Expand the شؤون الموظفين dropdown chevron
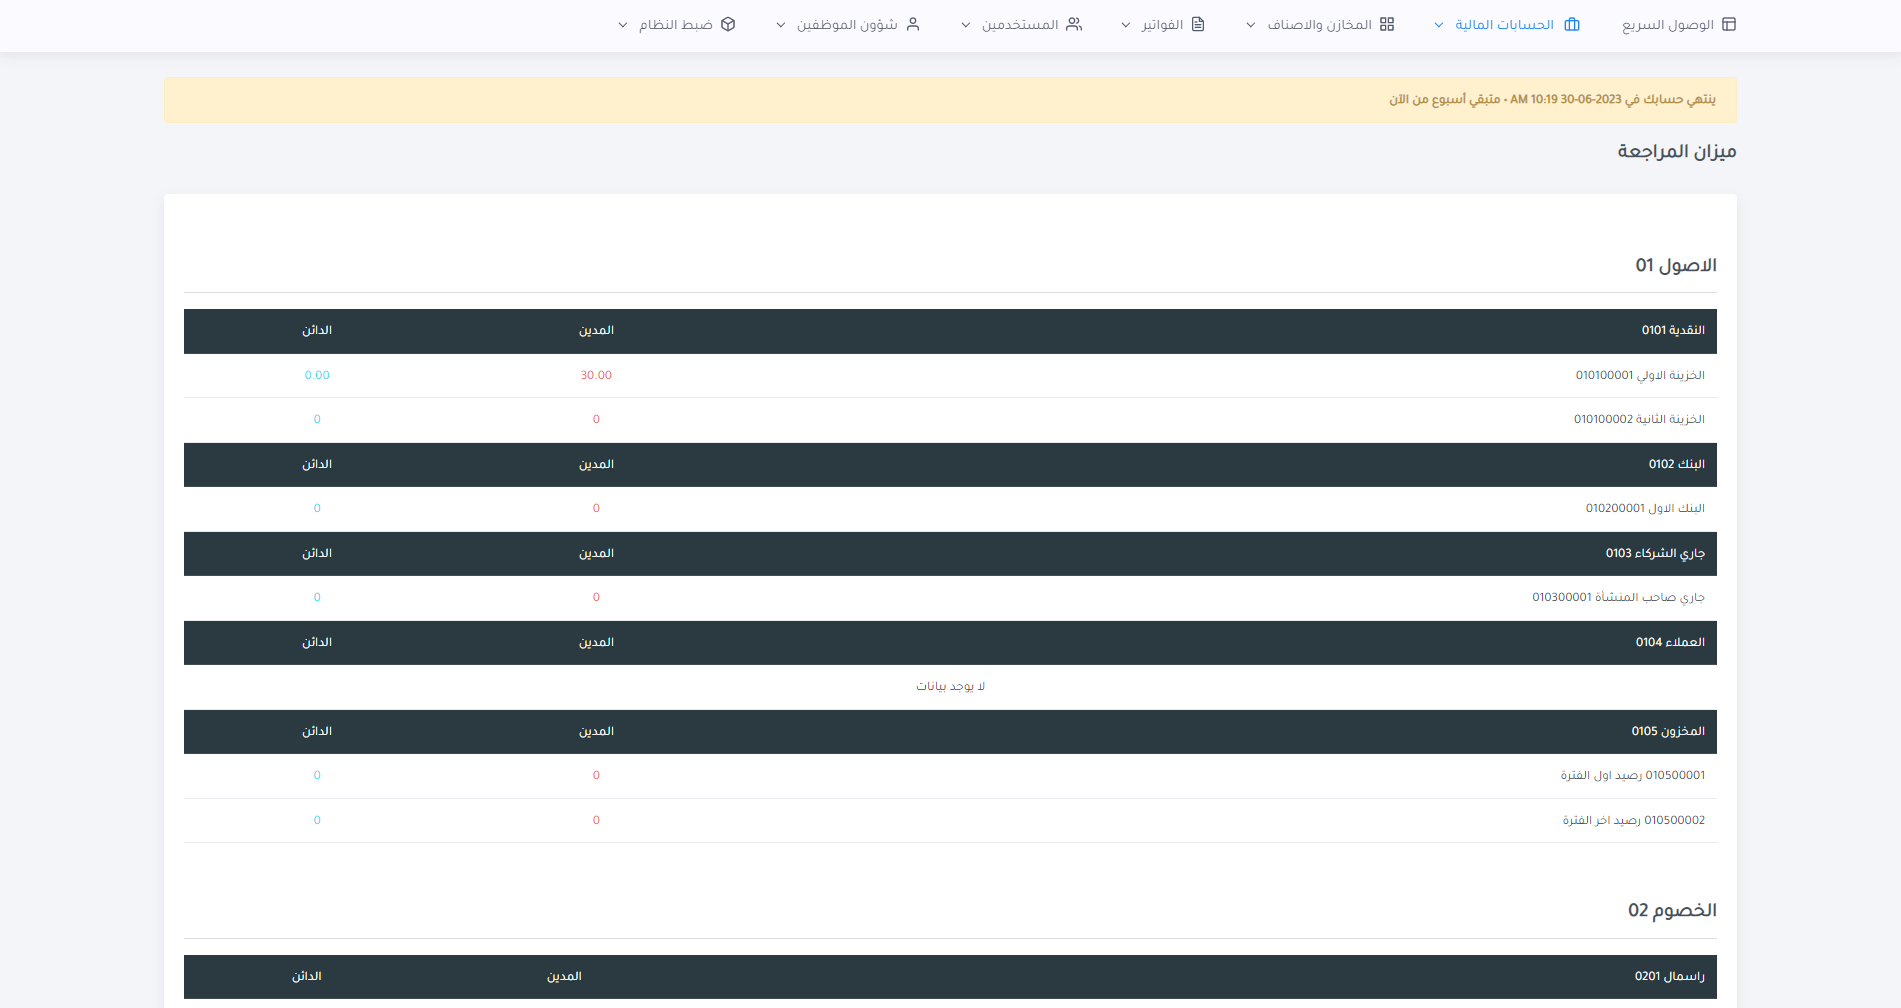Viewport: 1901px width, 1008px height. (x=781, y=25)
